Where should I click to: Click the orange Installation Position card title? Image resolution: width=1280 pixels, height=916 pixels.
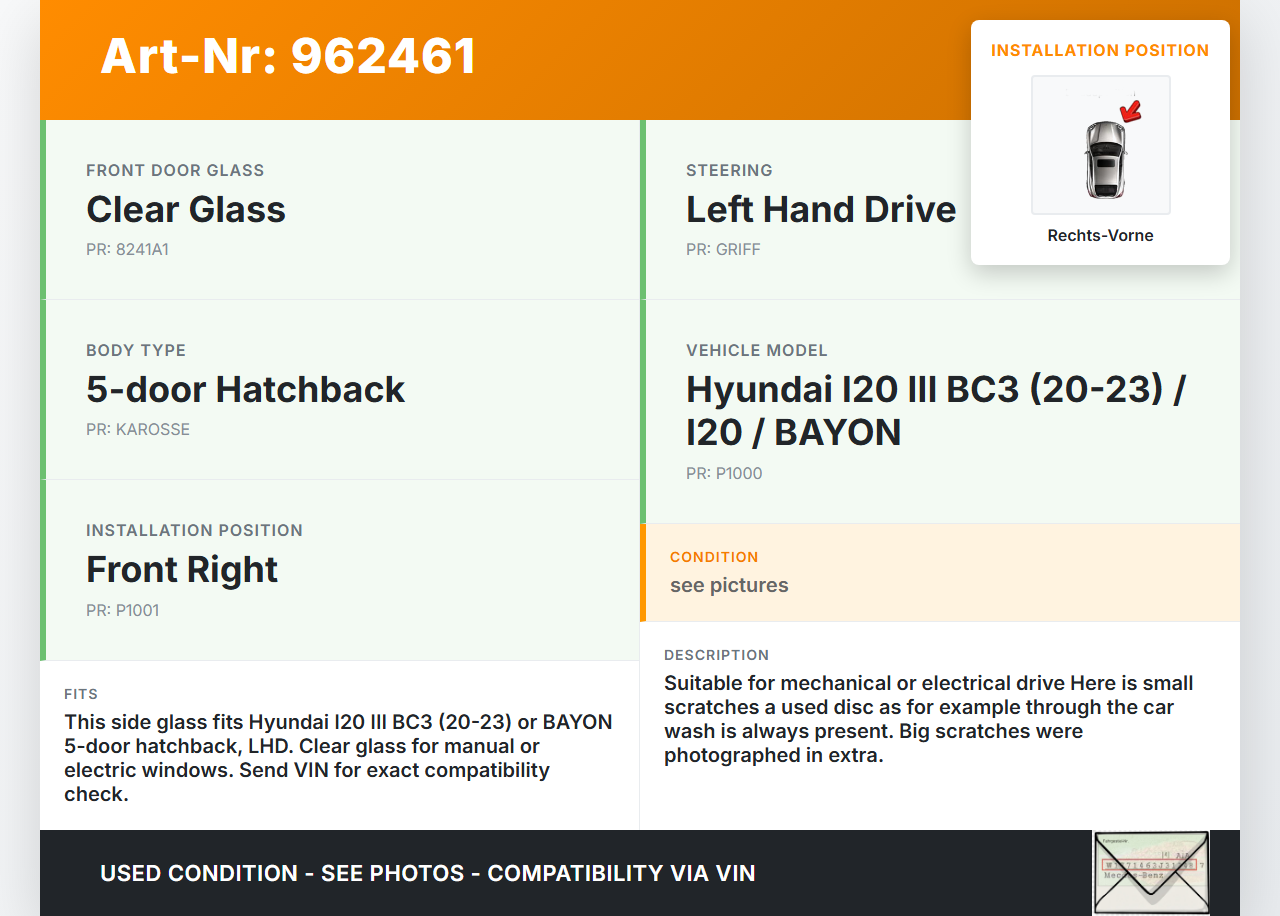point(1100,51)
